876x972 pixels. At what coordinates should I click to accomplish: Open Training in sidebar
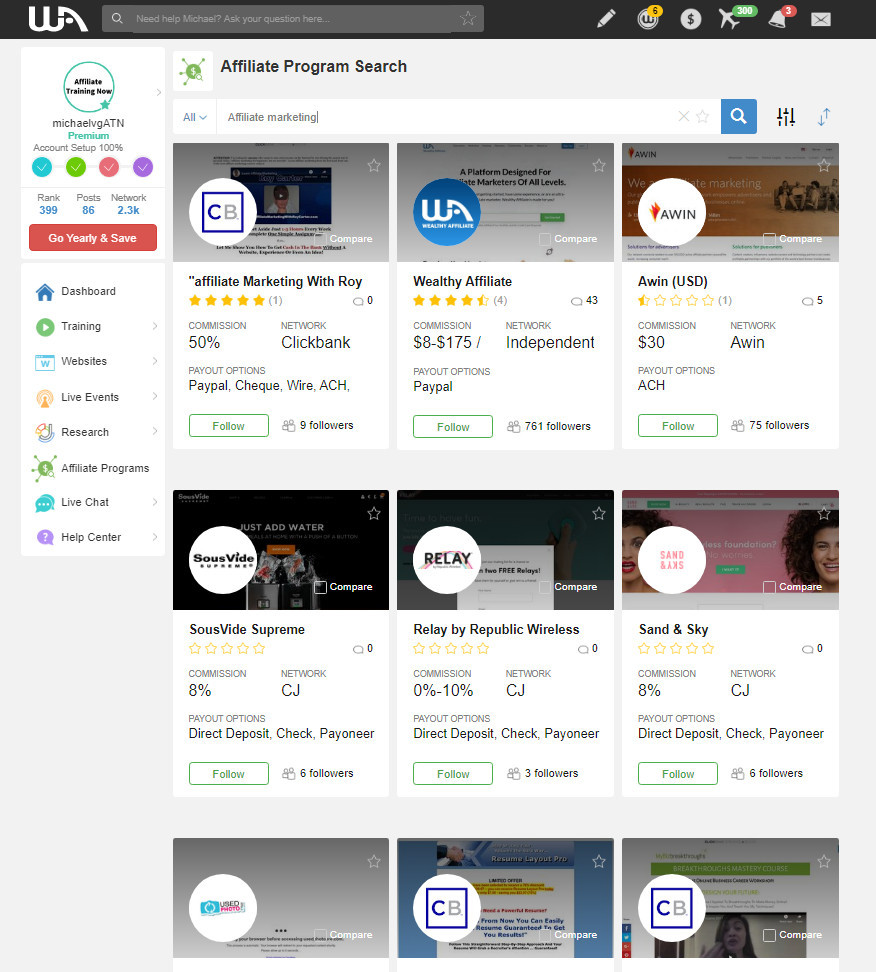(x=81, y=326)
